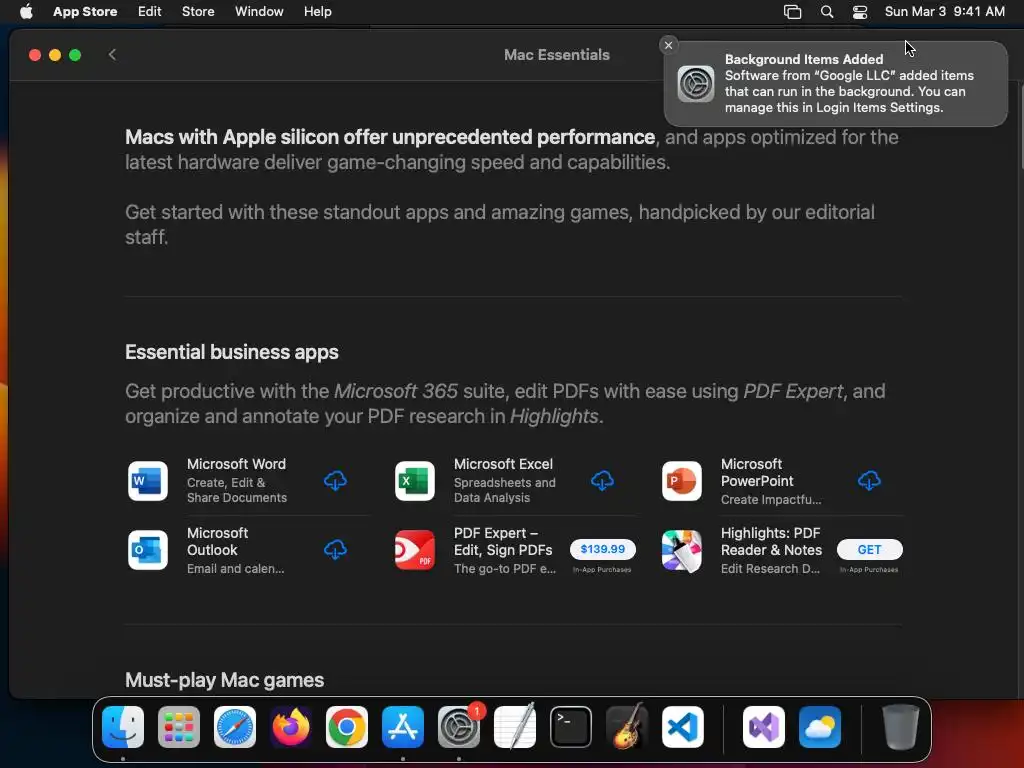The width and height of the screenshot is (1024, 768).
Task: Download Microsoft Outlook via cloud icon
Action: point(335,550)
